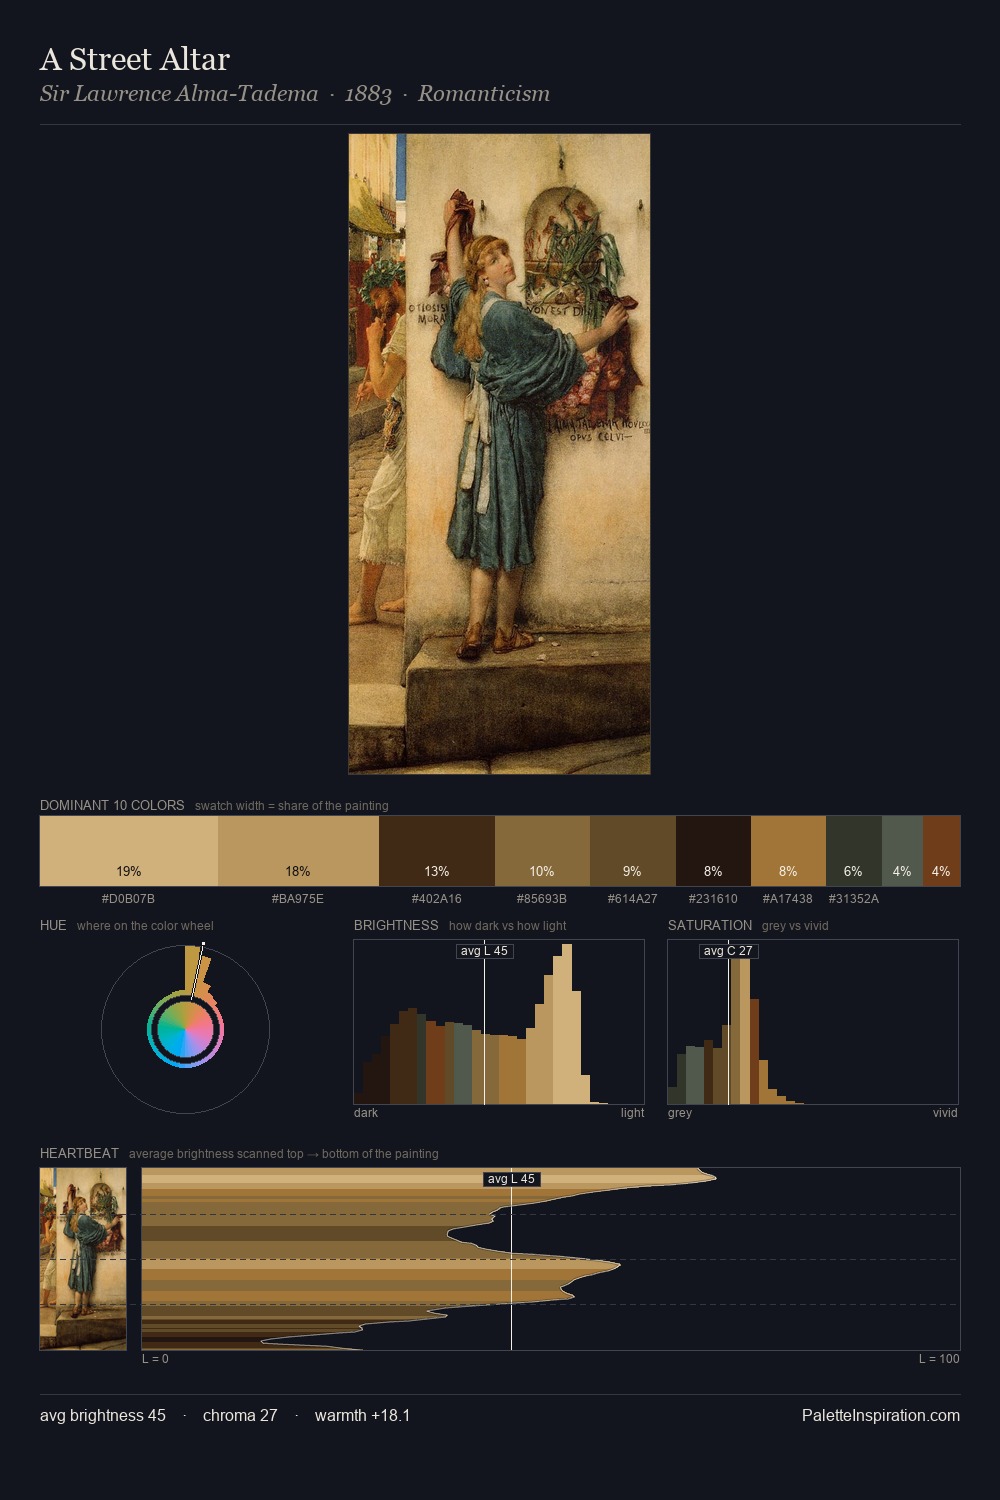Select the near-black 8% swatch #231610
This screenshot has height=1500, width=1000.
713,851
